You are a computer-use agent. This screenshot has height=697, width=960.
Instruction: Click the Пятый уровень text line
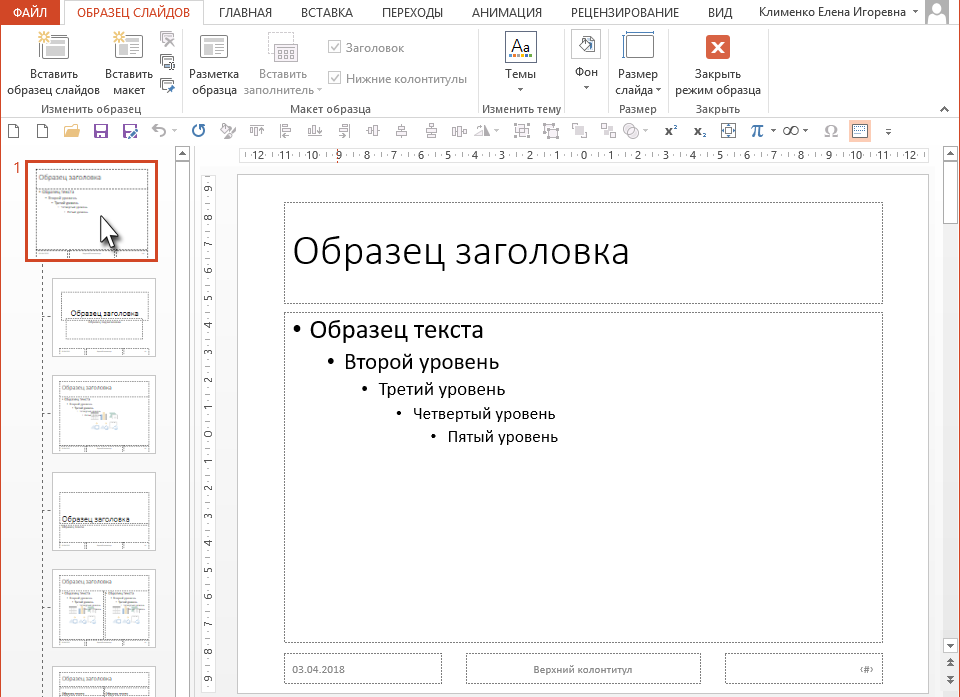[x=503, y=437]
